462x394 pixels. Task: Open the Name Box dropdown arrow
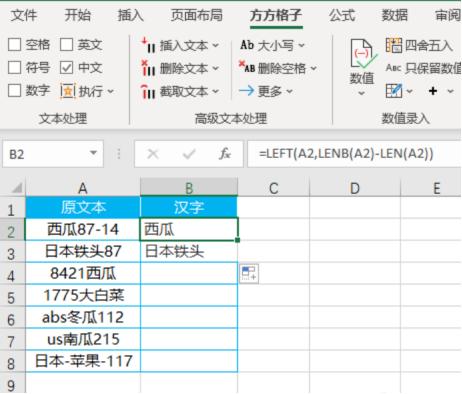pyautogui.click(x=93, y=153)
